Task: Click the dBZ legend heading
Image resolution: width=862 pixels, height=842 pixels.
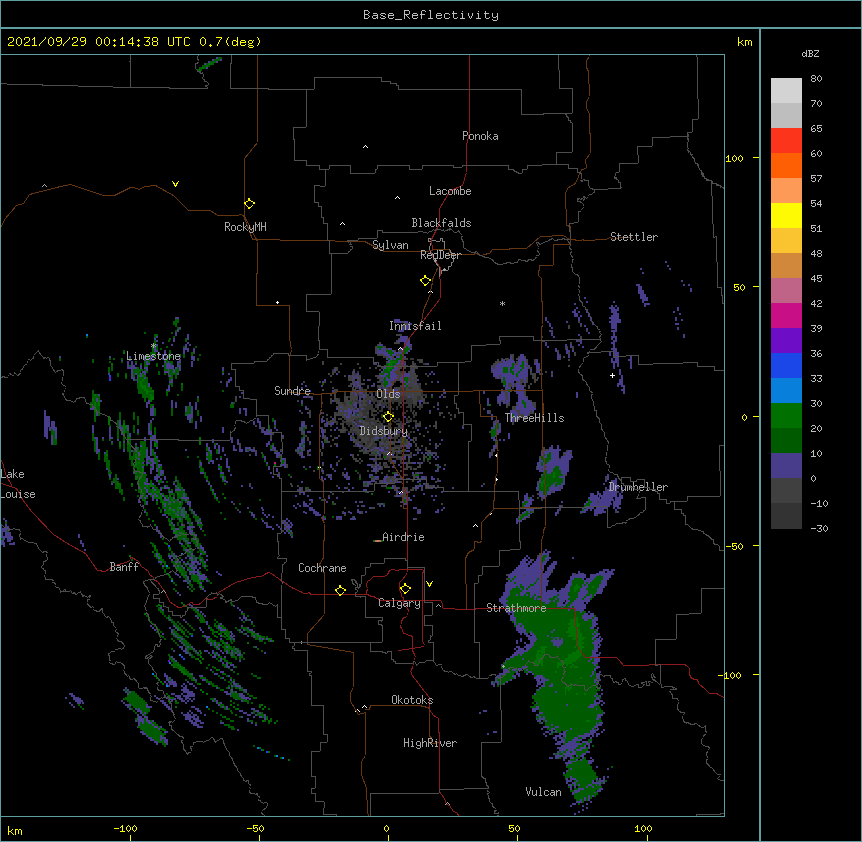Action: [810, 53]
